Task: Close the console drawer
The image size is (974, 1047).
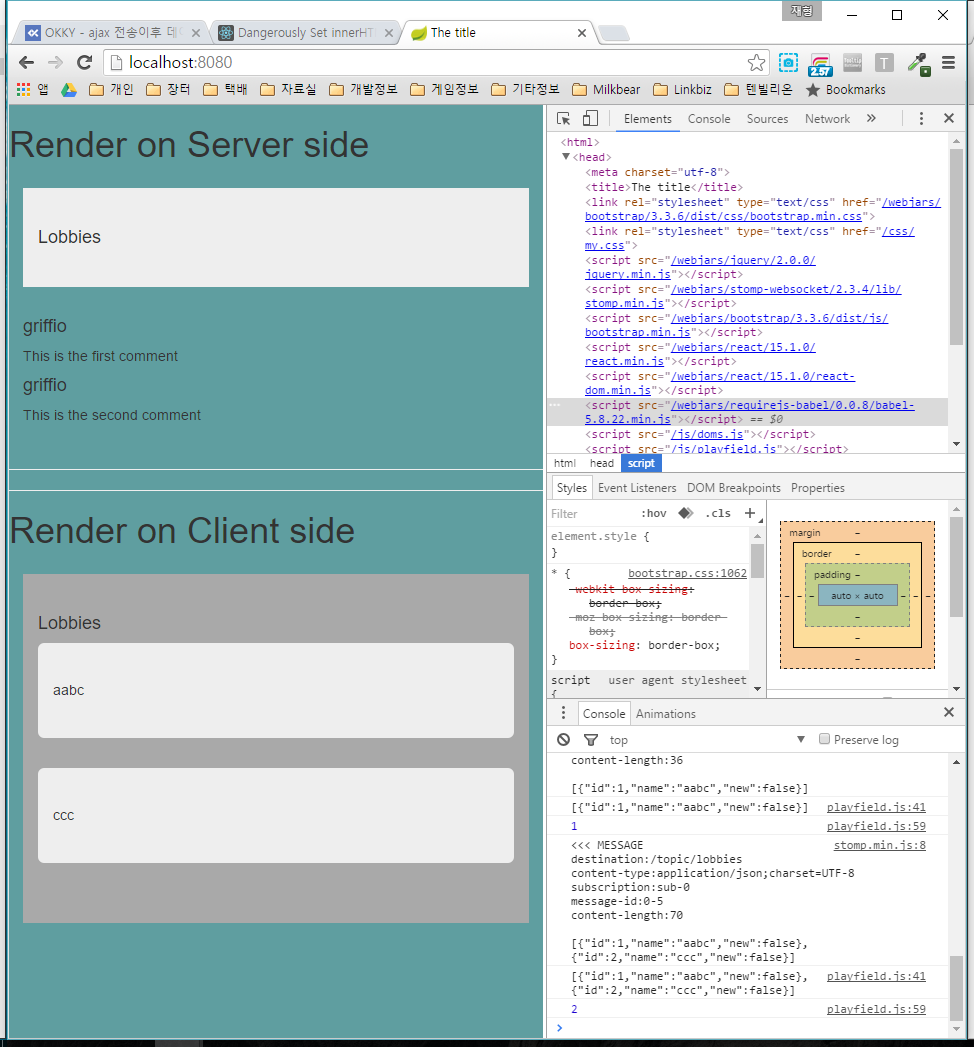Action: [949, 712]
